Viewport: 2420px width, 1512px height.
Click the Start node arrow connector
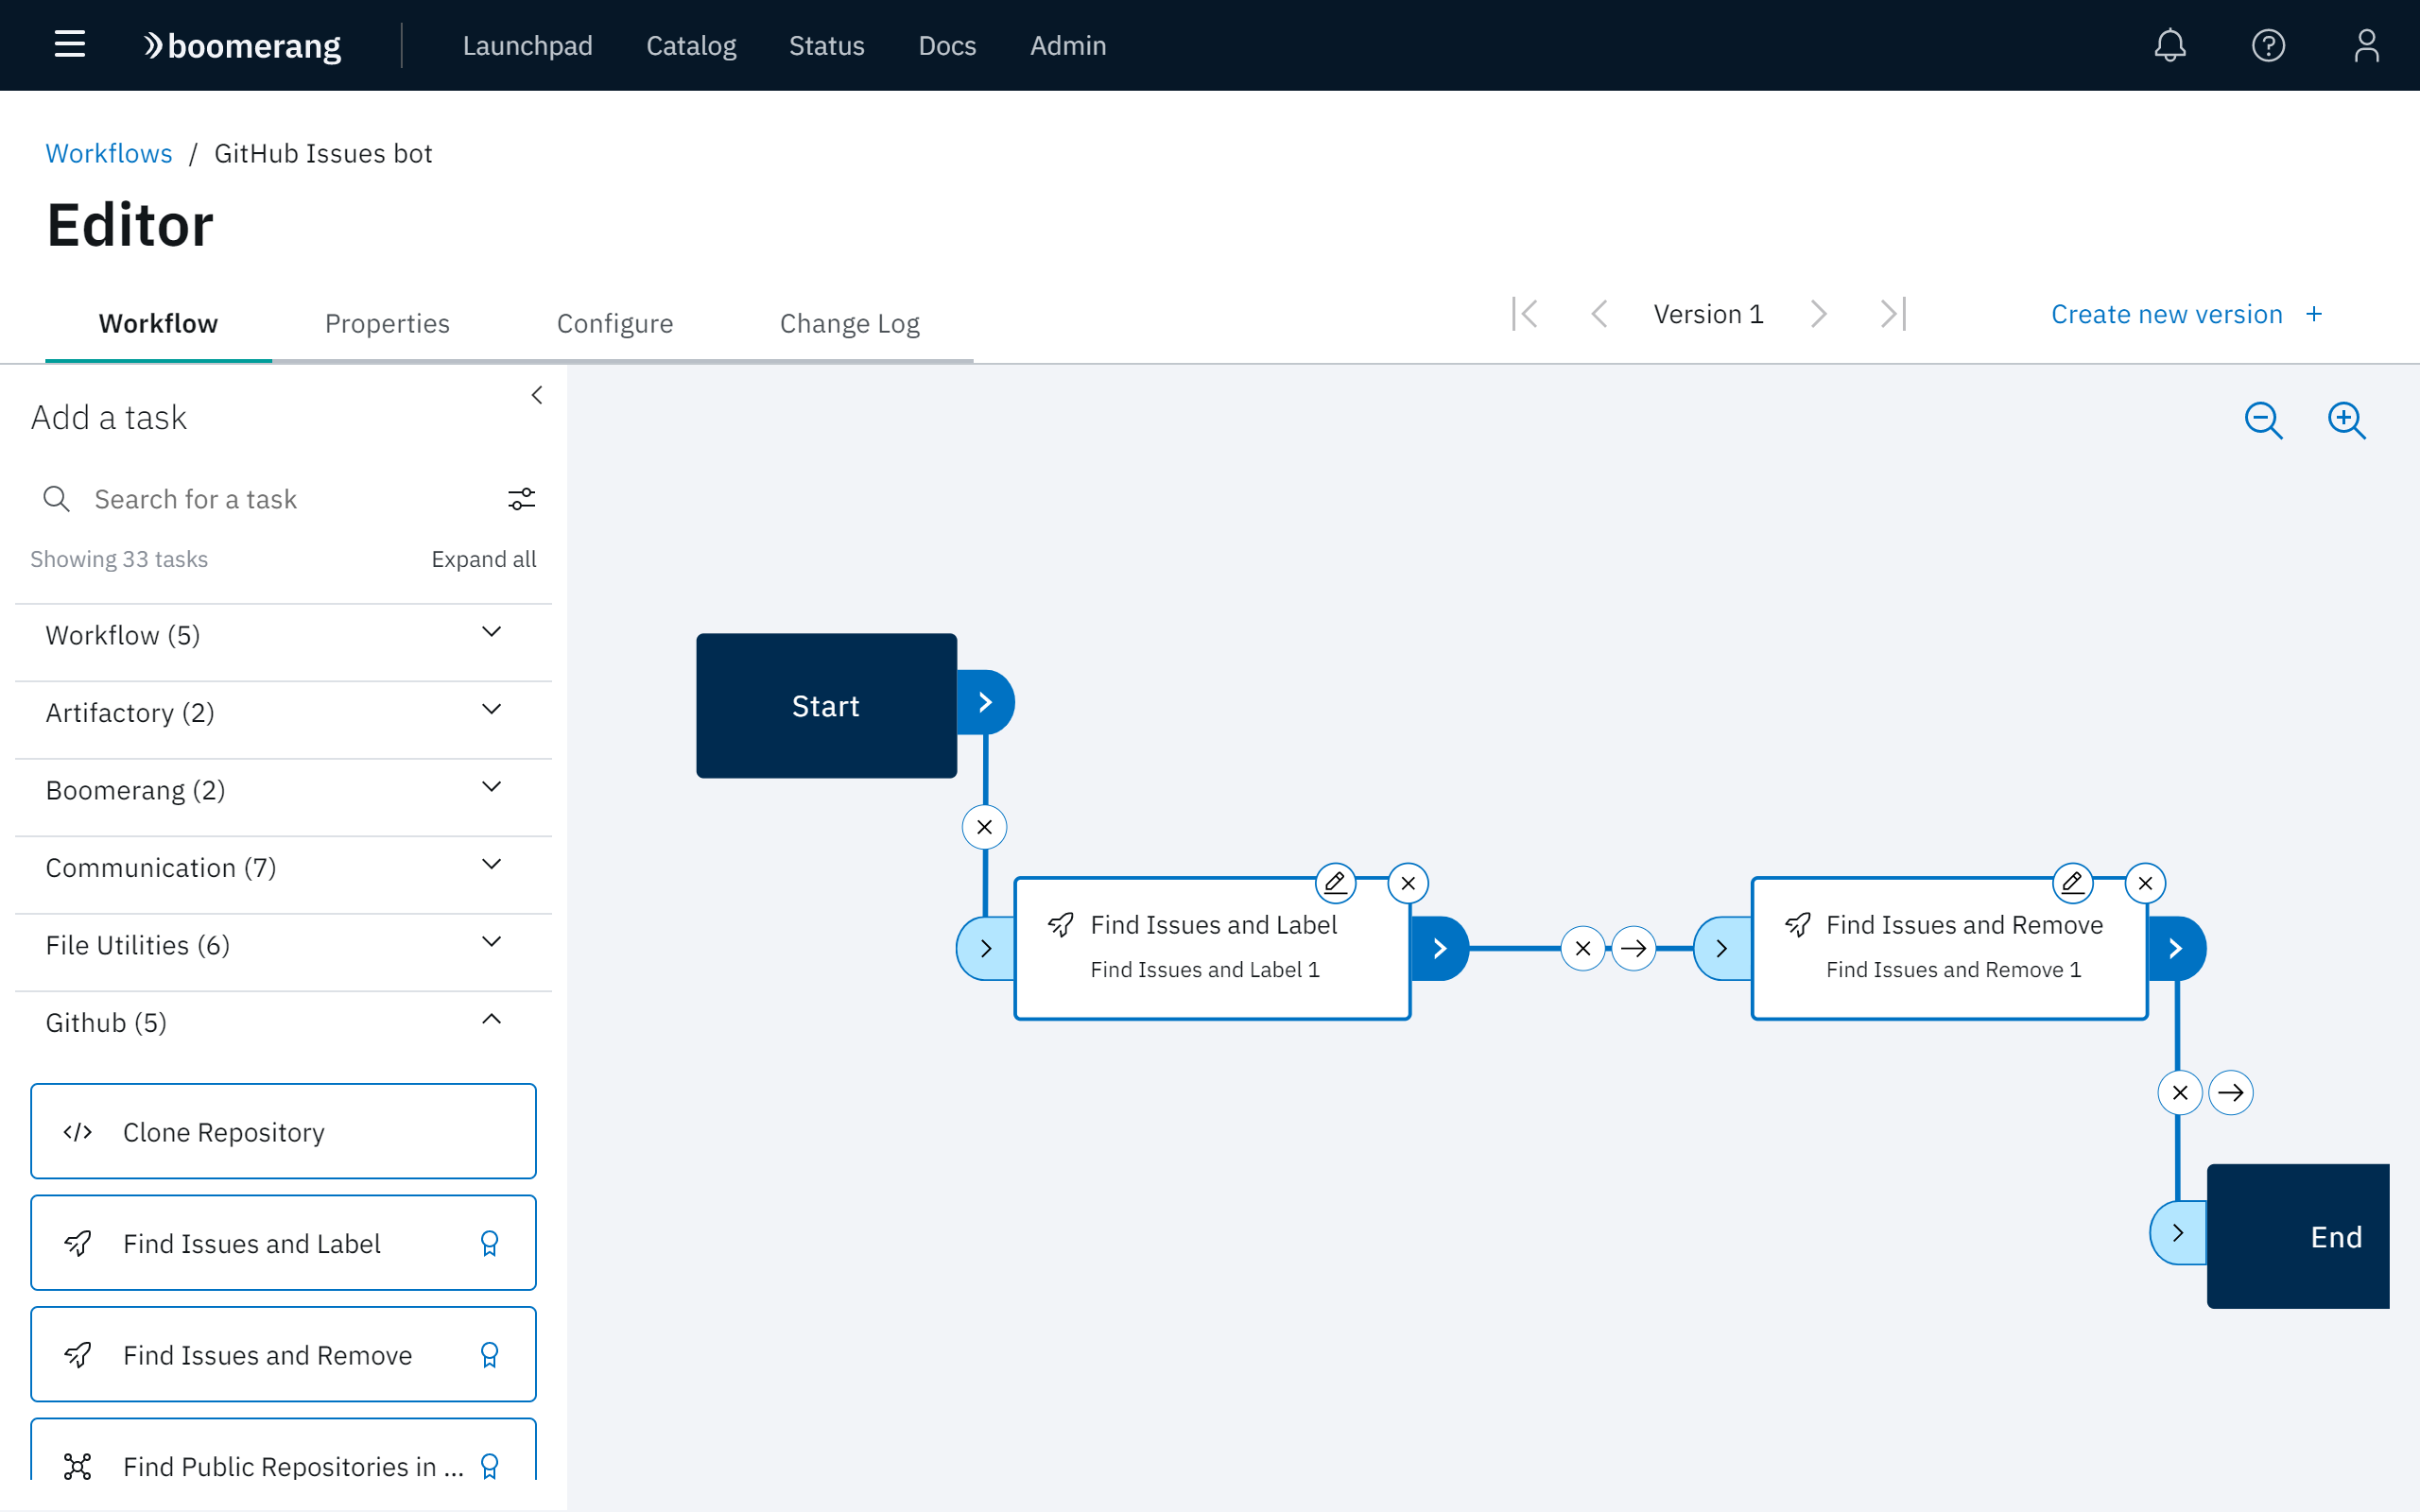pyautogui.click(x=984, y=702)
